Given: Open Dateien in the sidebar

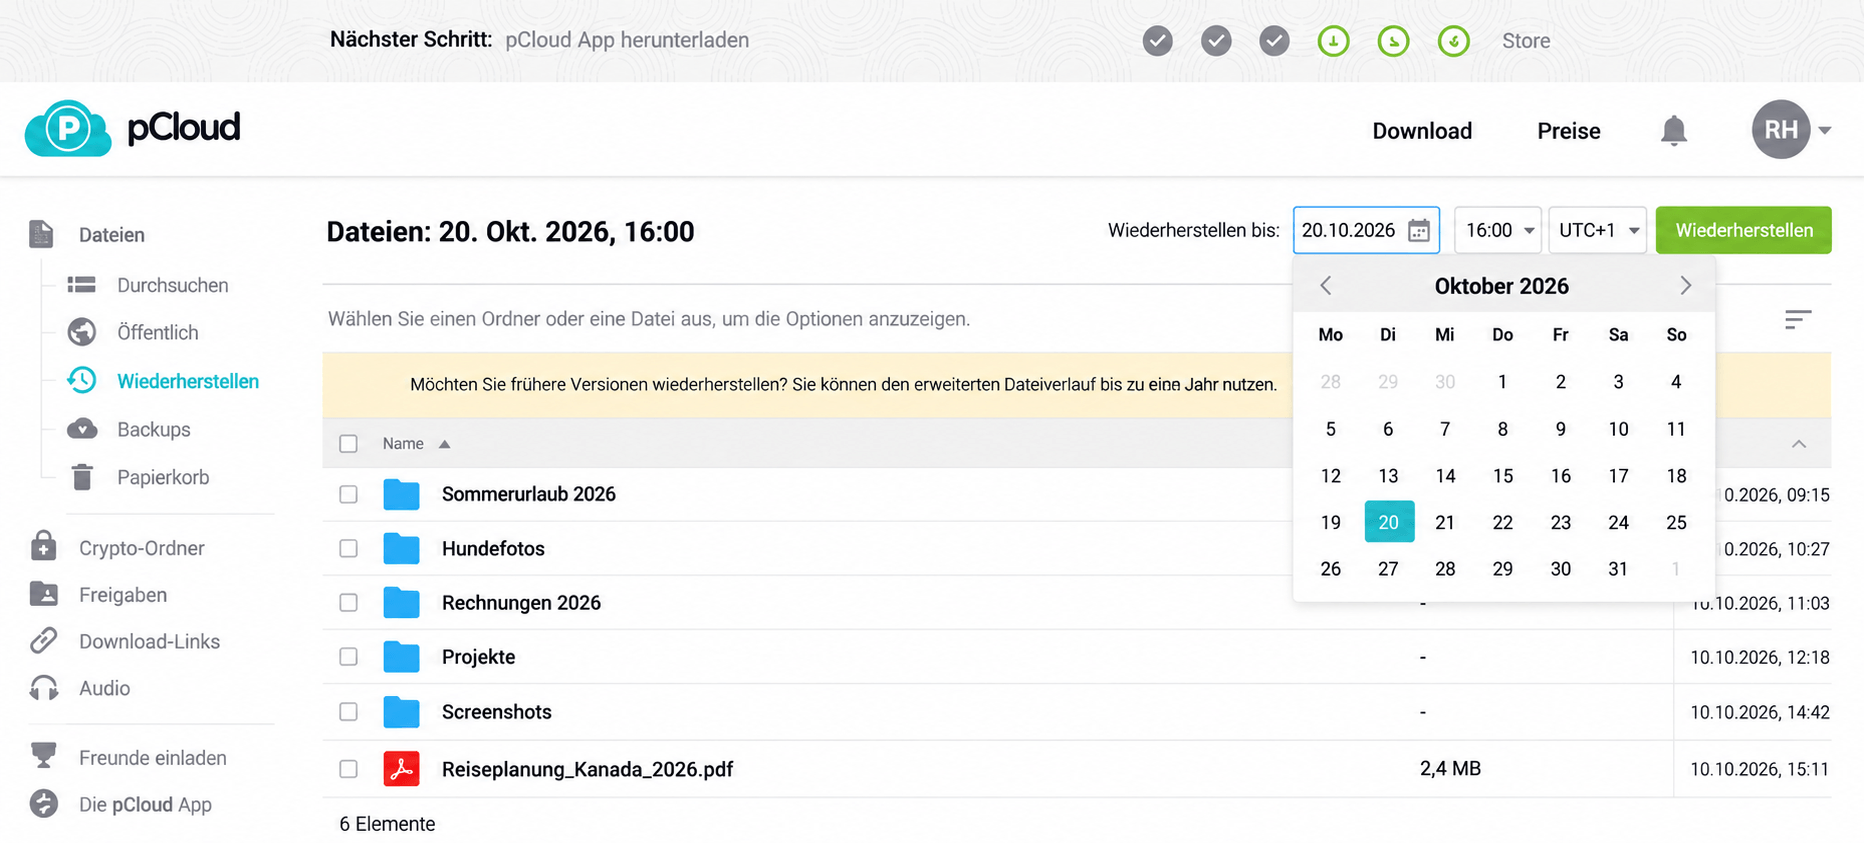Looking at the screenshot, I should (x=112, y=235).
